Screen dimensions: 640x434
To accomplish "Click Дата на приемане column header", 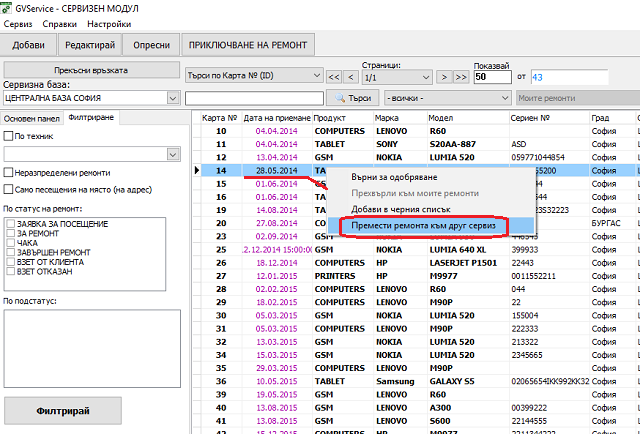I will [x=277, y=118].
